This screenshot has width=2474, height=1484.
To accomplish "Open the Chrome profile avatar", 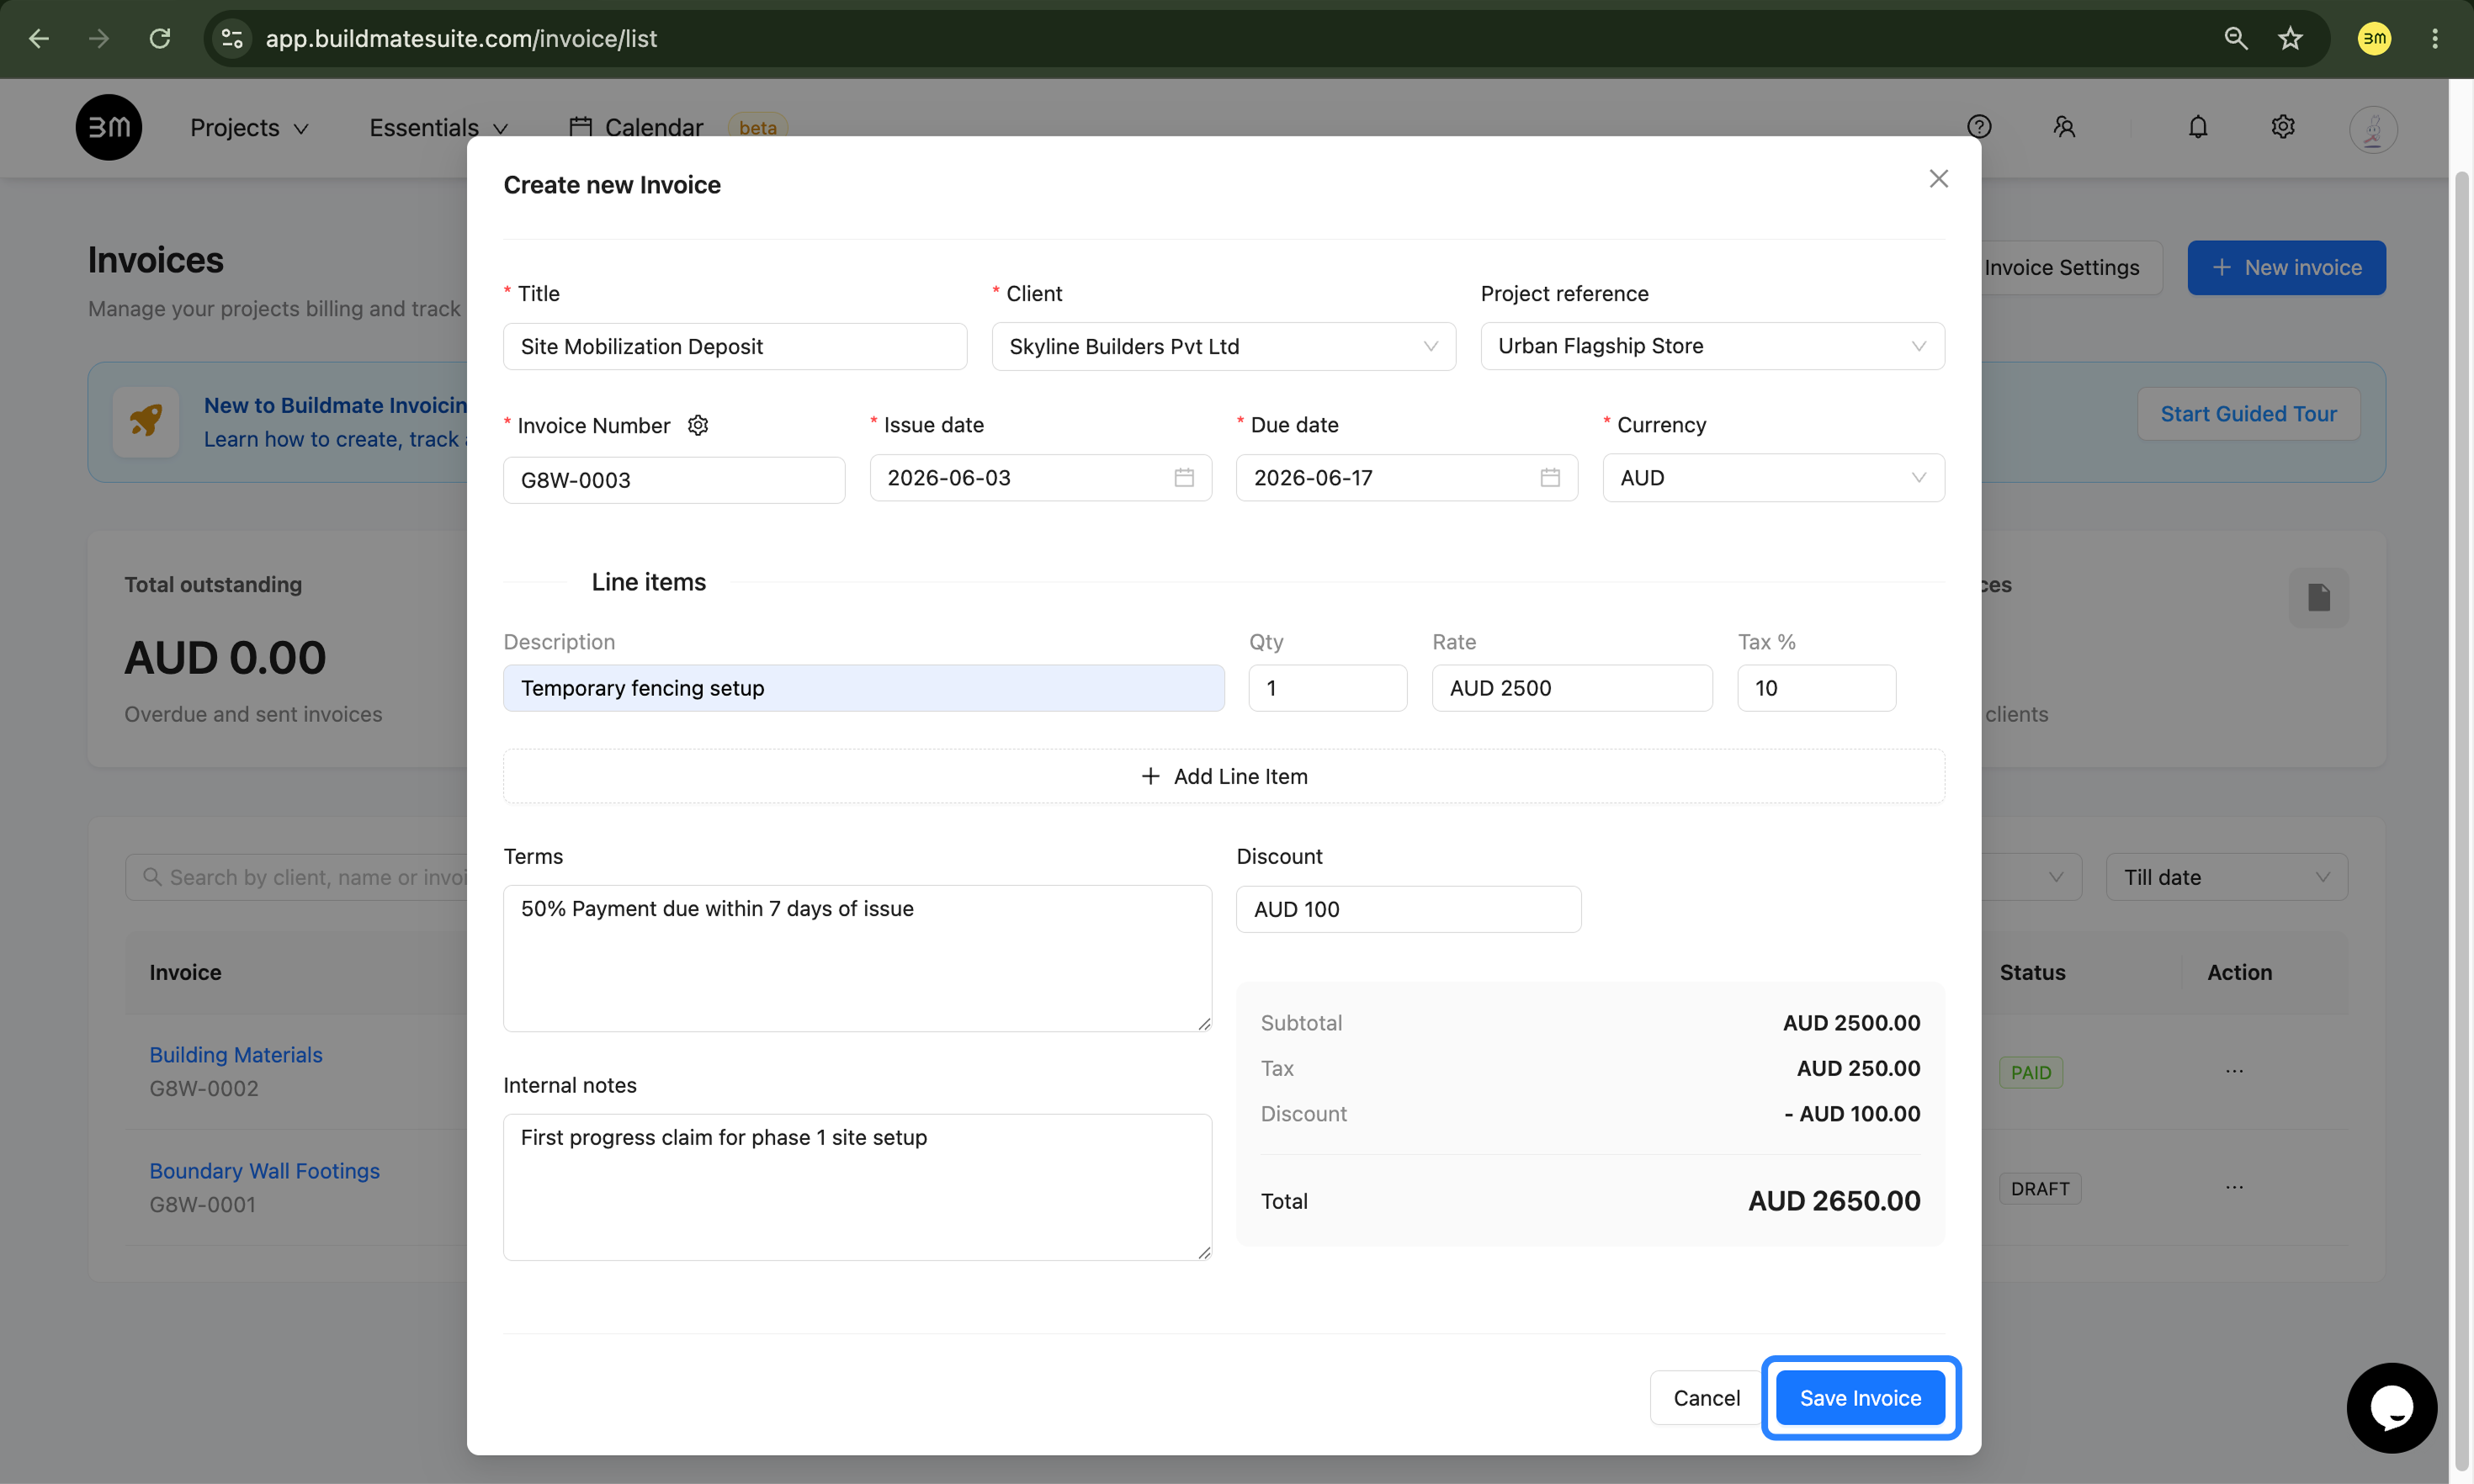I will tap(2374, 38).
